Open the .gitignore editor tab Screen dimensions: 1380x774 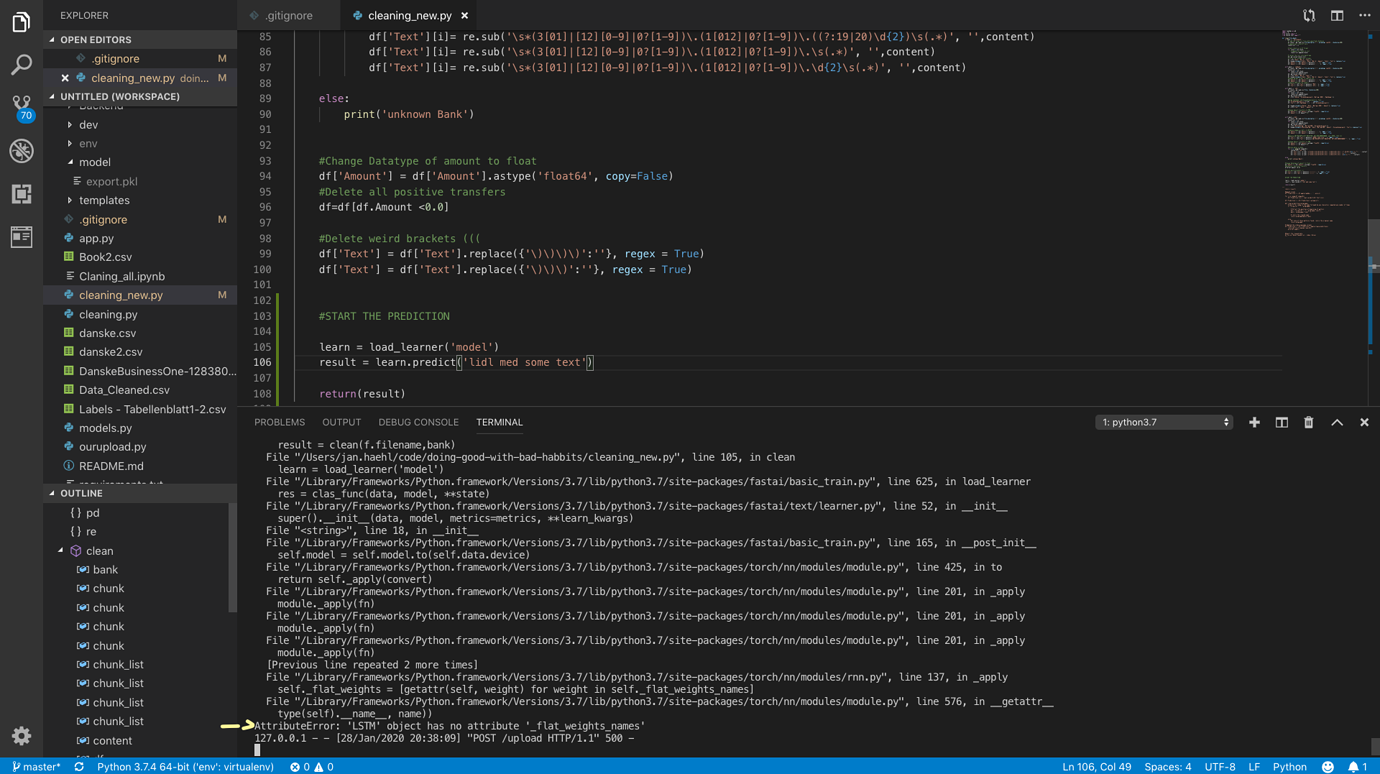coord(287,15)
